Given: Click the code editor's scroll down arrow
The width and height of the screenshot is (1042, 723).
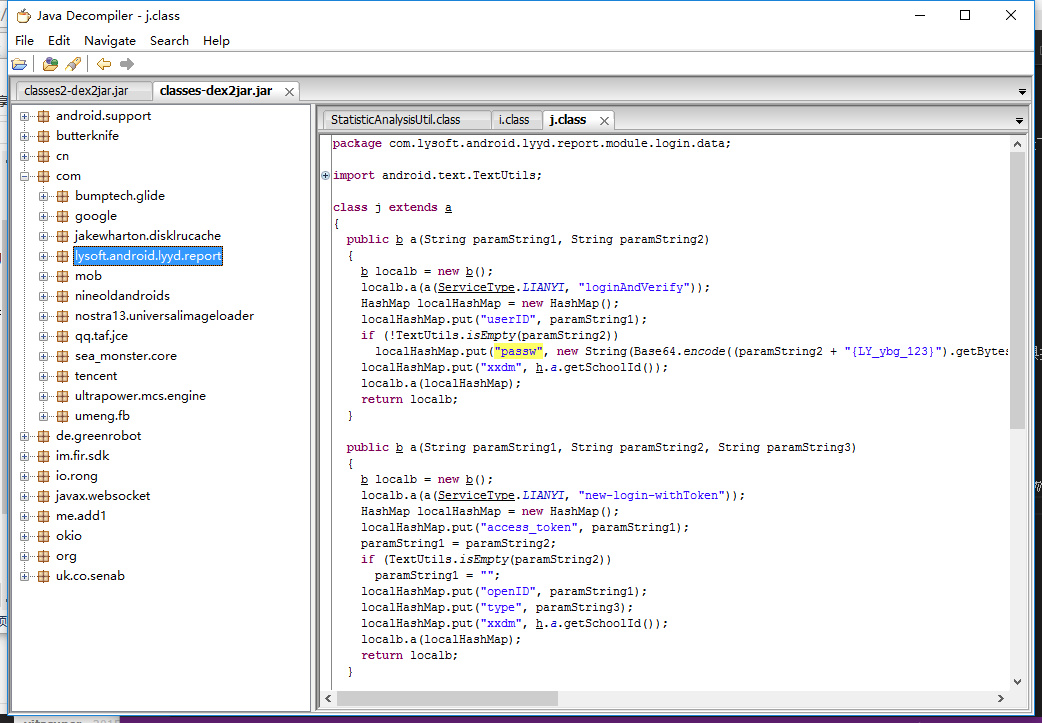Looking at the screenshot, I should 1017,681.
